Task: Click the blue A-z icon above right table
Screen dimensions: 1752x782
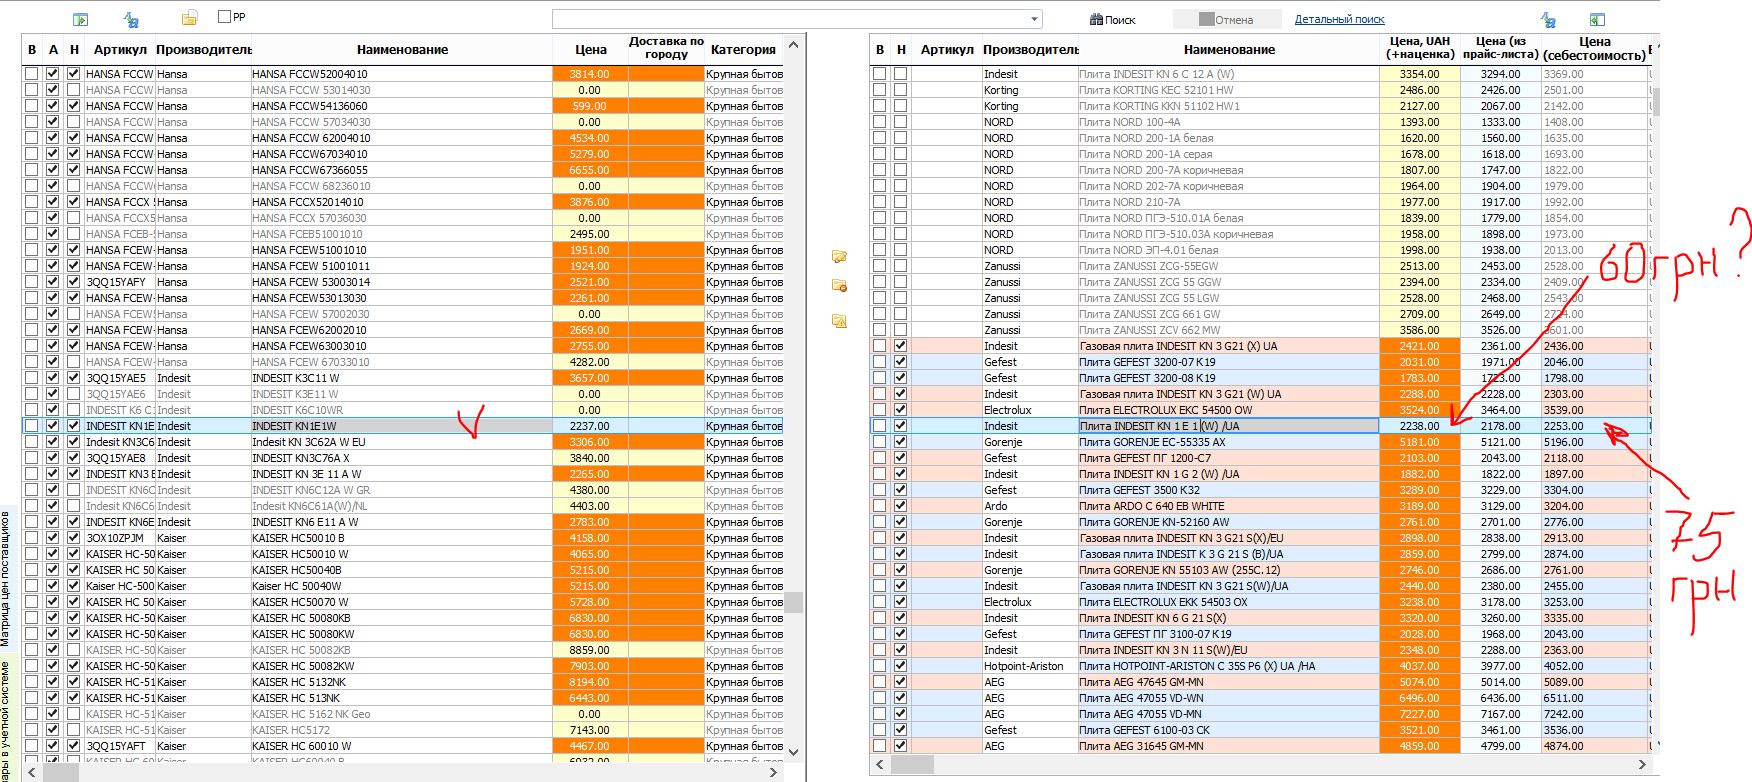Action: point(1548,19)
